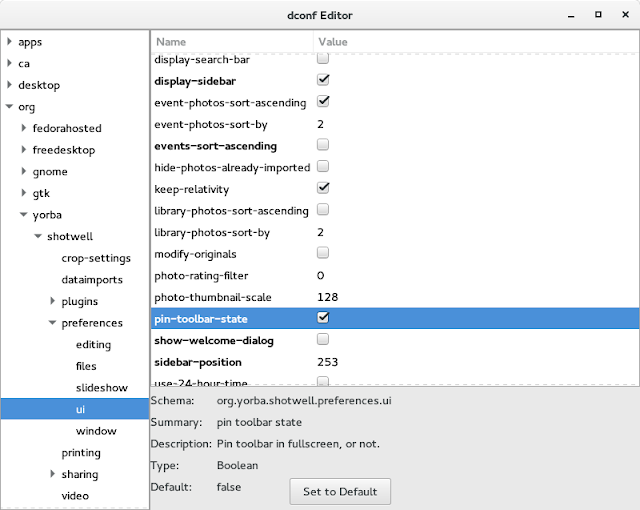Collapse the preferences node arrow
The image size is (640, 510).
tap(53, 322)
